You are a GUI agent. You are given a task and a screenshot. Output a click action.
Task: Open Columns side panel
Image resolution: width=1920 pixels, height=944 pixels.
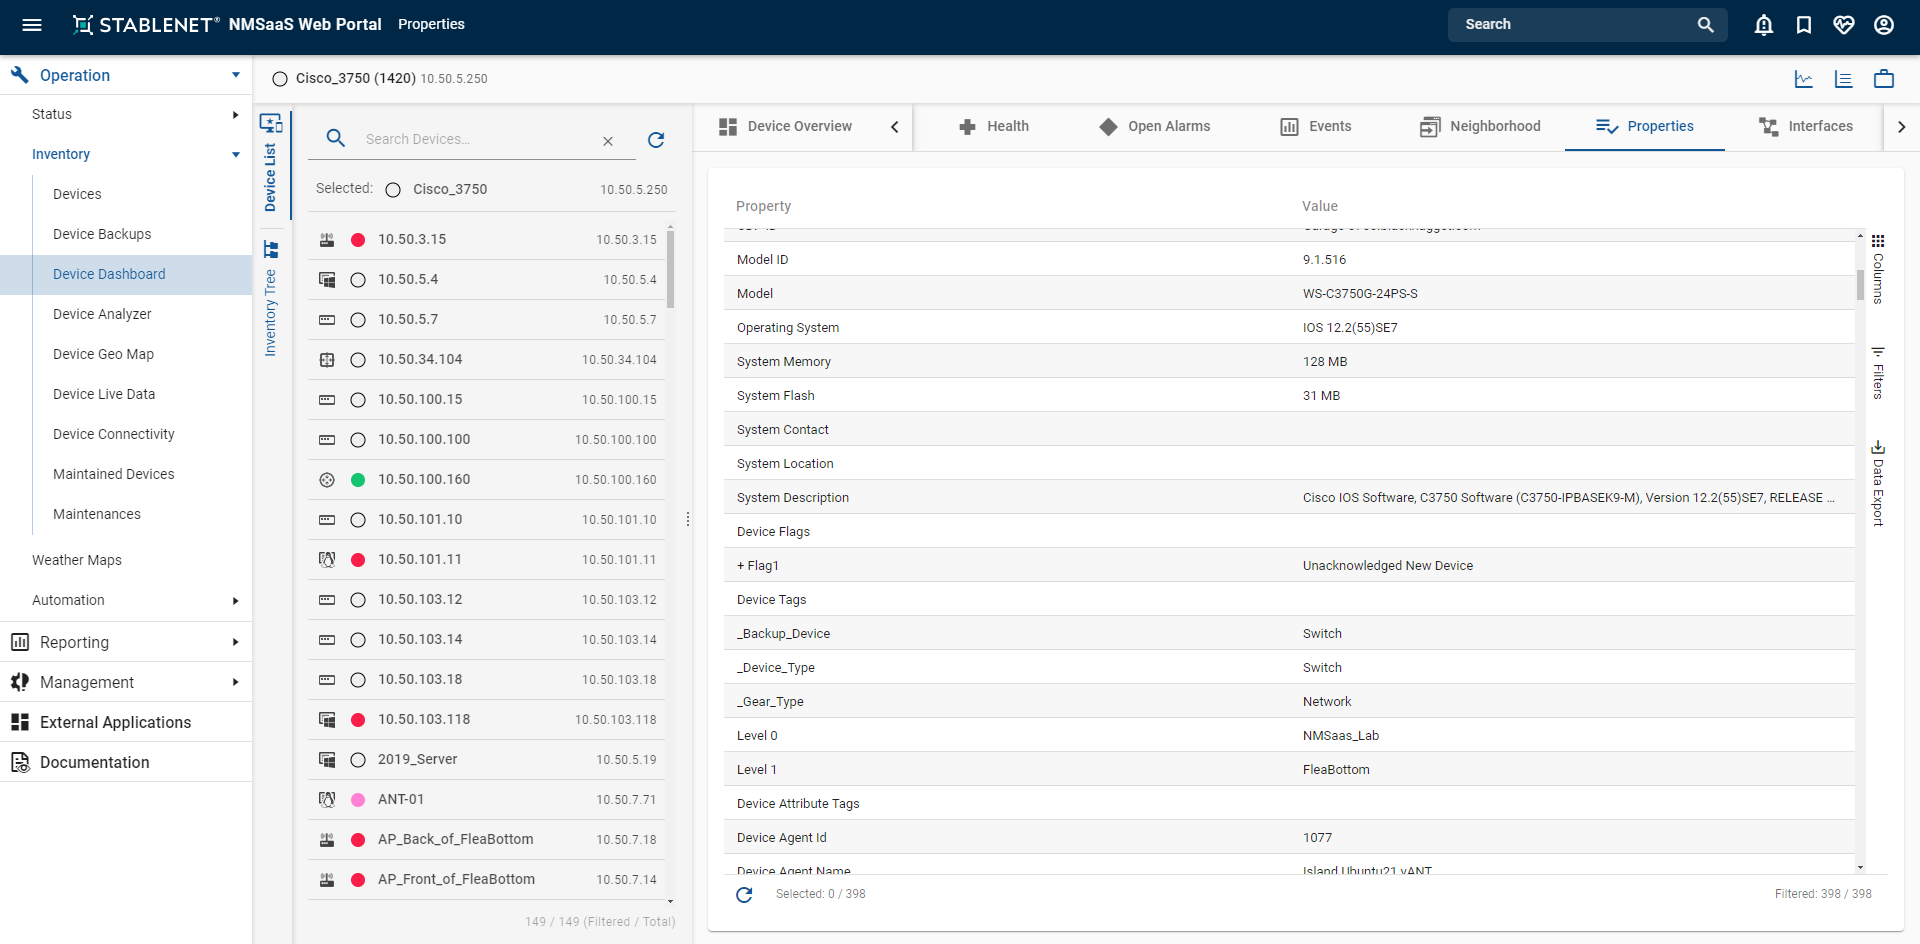click(1878, 270)
